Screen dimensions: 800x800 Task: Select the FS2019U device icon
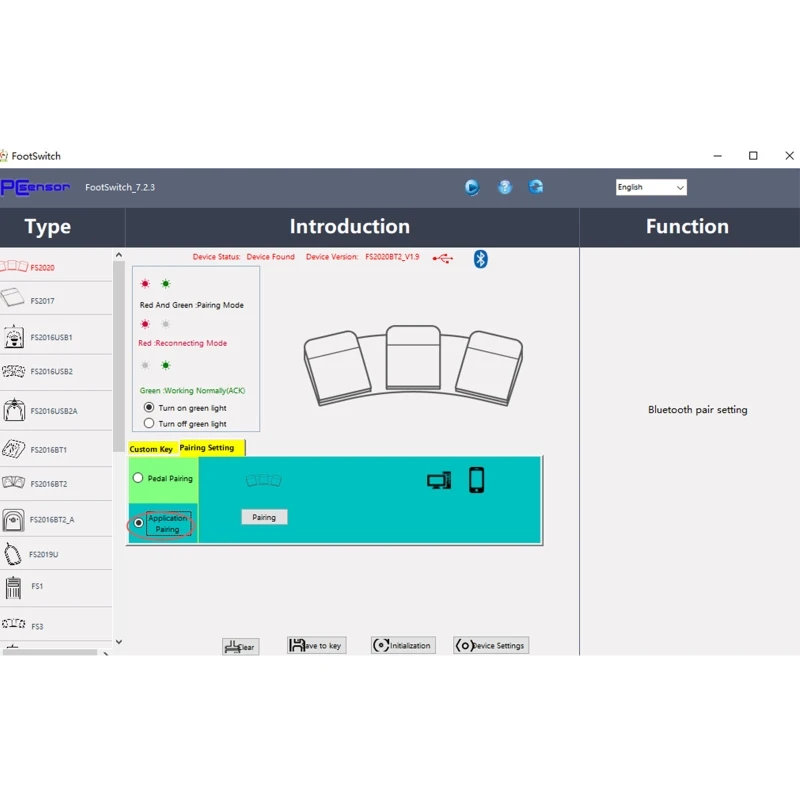click(x=13, y=554)
